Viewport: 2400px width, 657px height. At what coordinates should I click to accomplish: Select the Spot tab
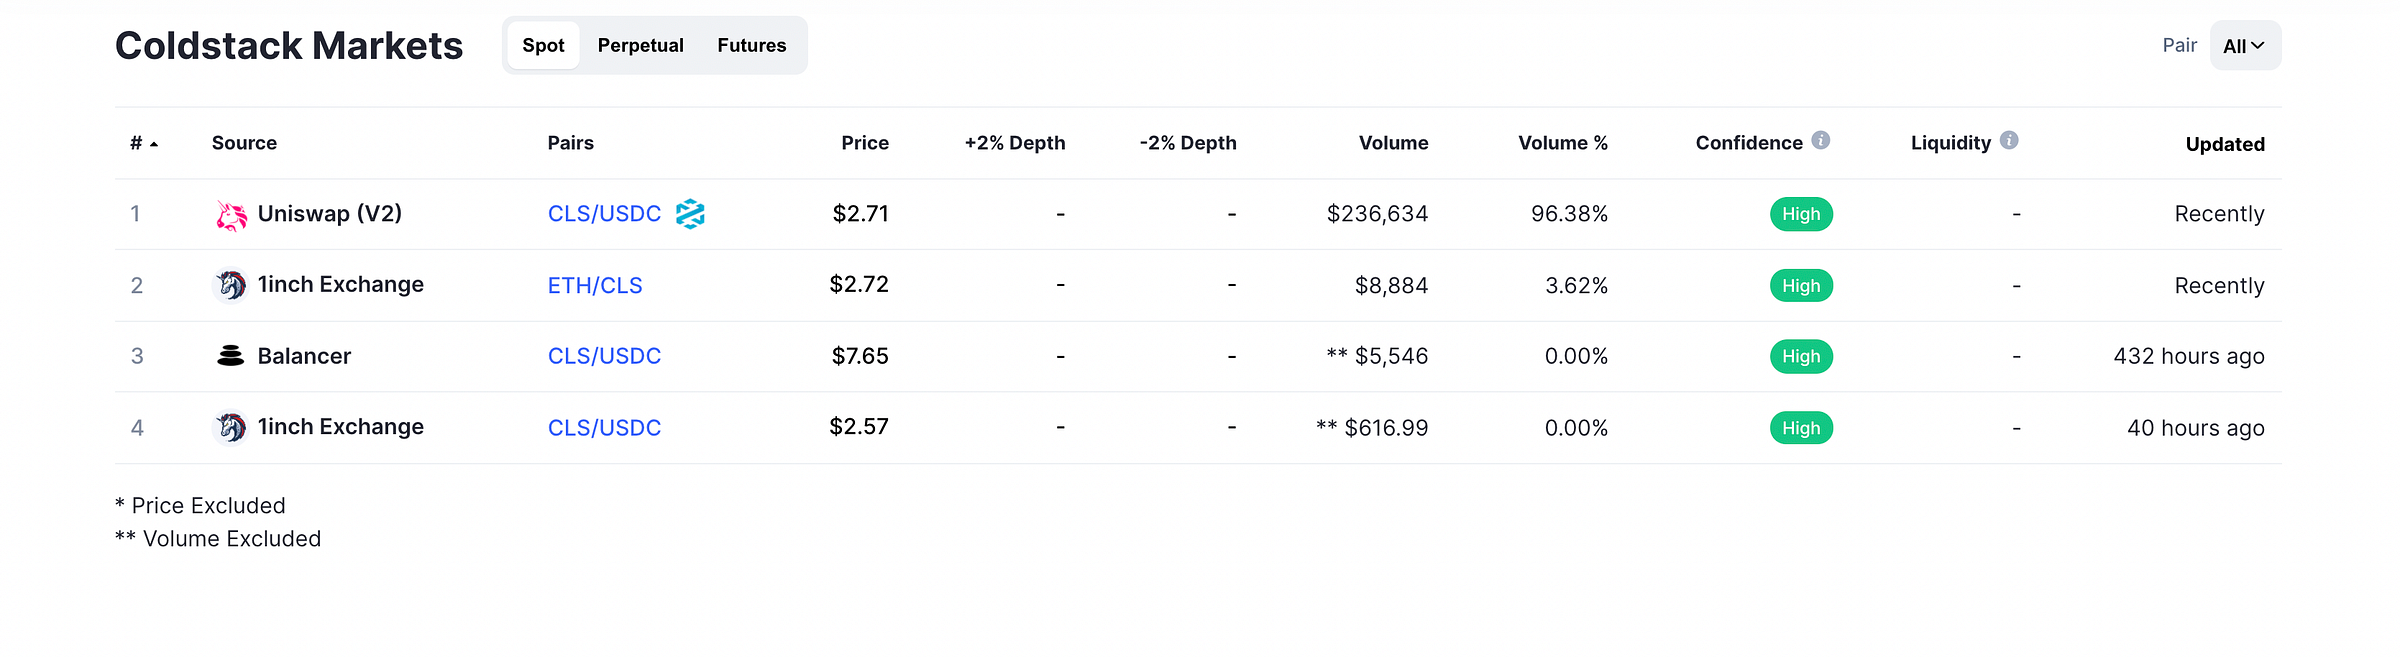point(543,45)
